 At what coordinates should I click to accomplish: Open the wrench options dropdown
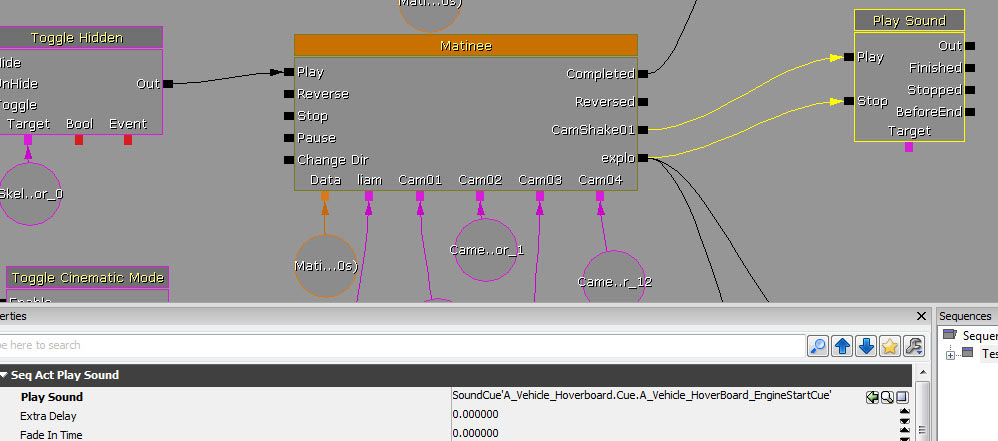[913, 346]
